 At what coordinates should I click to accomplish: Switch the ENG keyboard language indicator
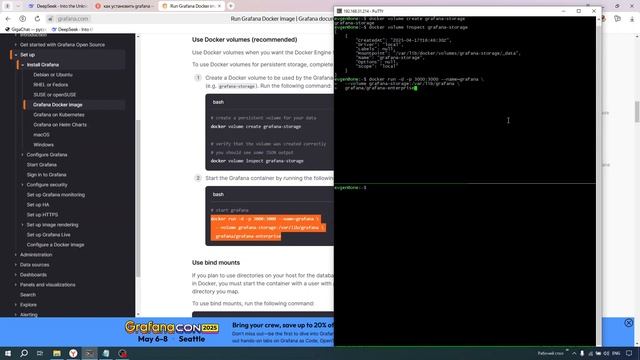tap(616, 353)
